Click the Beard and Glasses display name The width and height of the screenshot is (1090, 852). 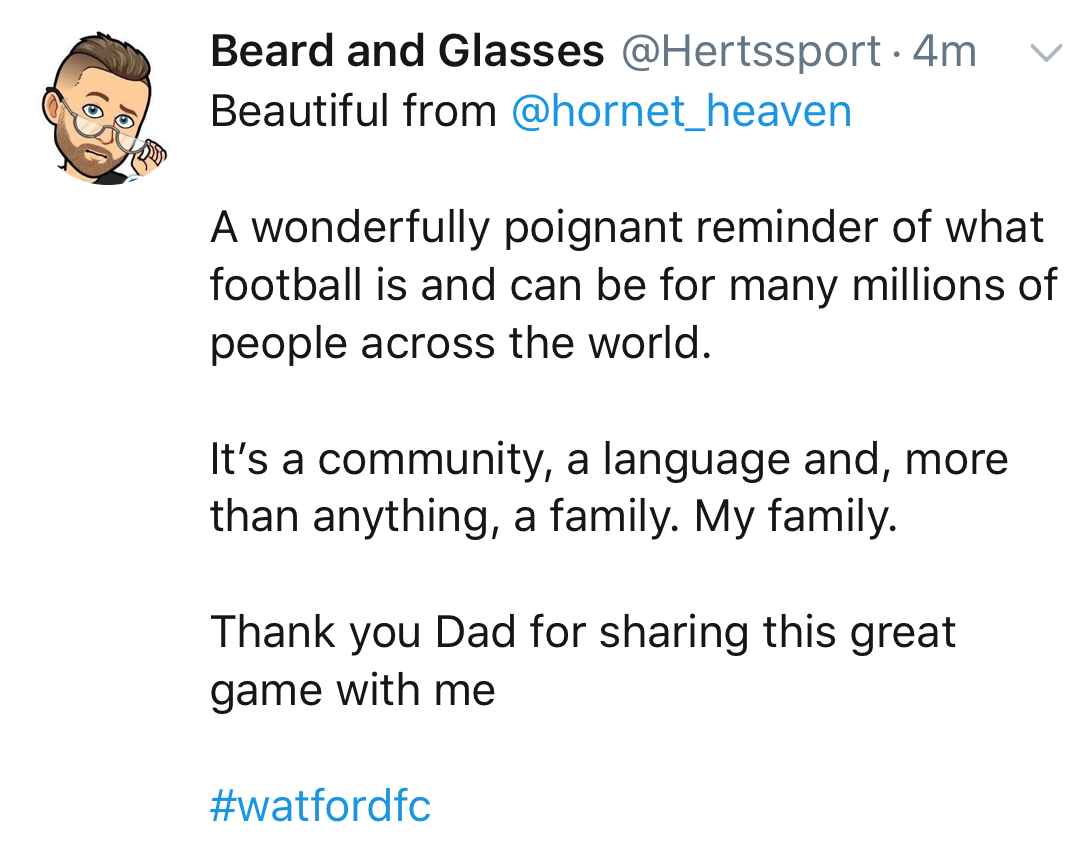pyautogui.click(x=407, y=52)
